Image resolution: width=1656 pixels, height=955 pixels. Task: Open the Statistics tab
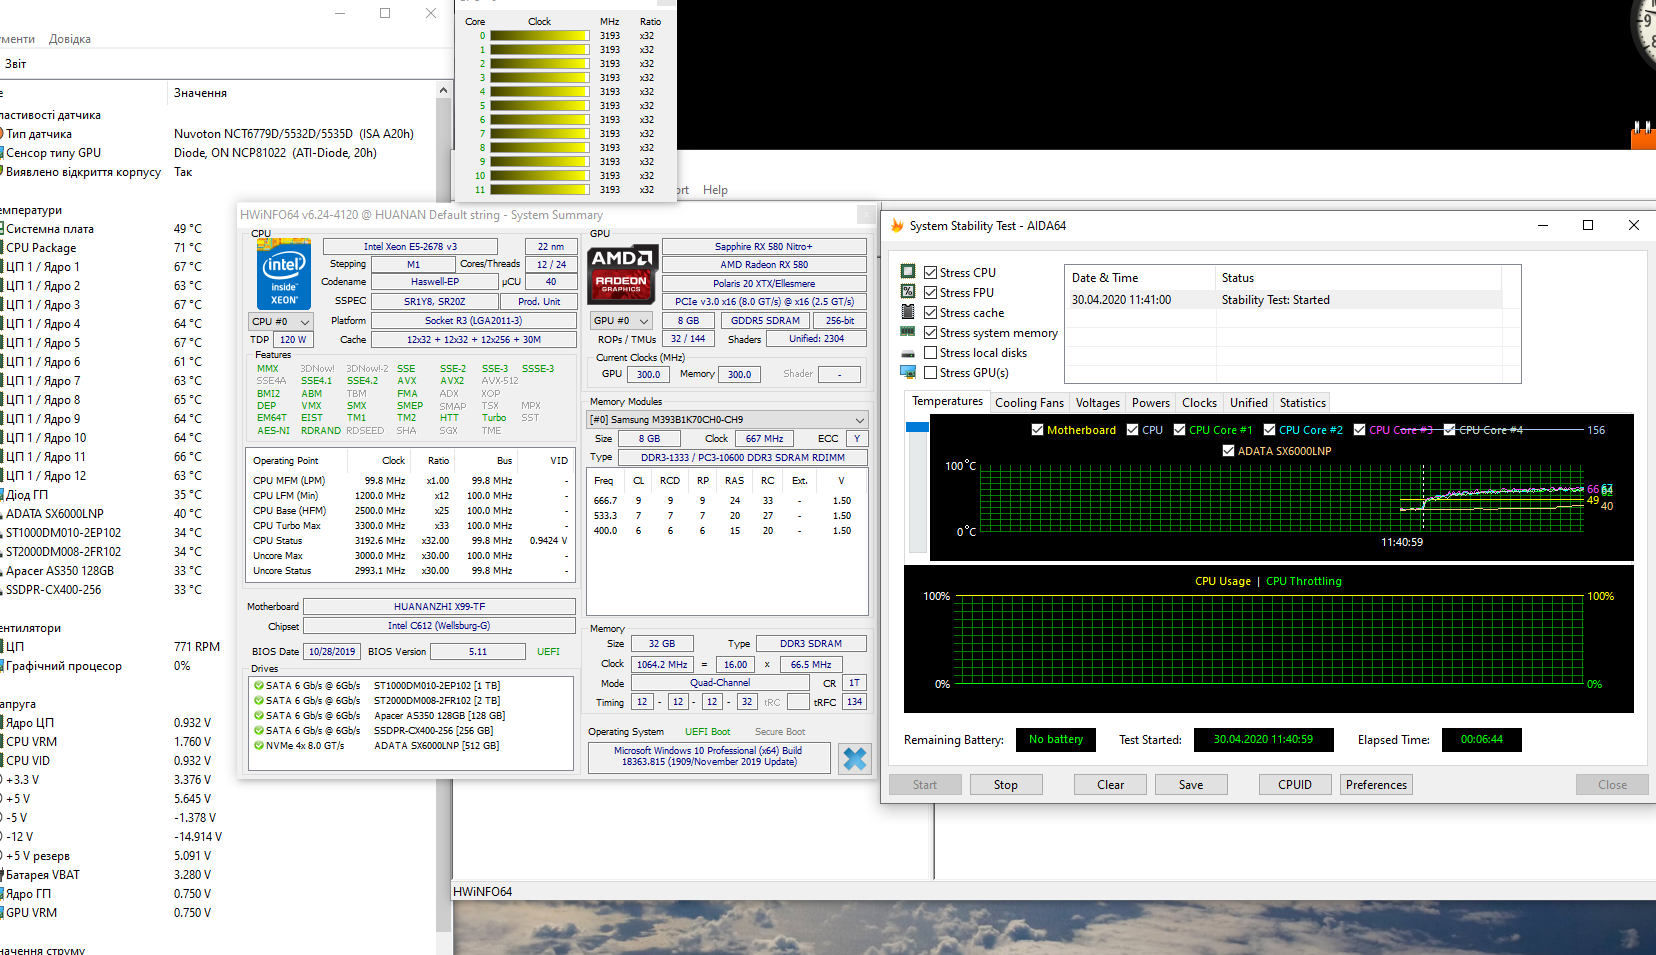point(1302,403)
